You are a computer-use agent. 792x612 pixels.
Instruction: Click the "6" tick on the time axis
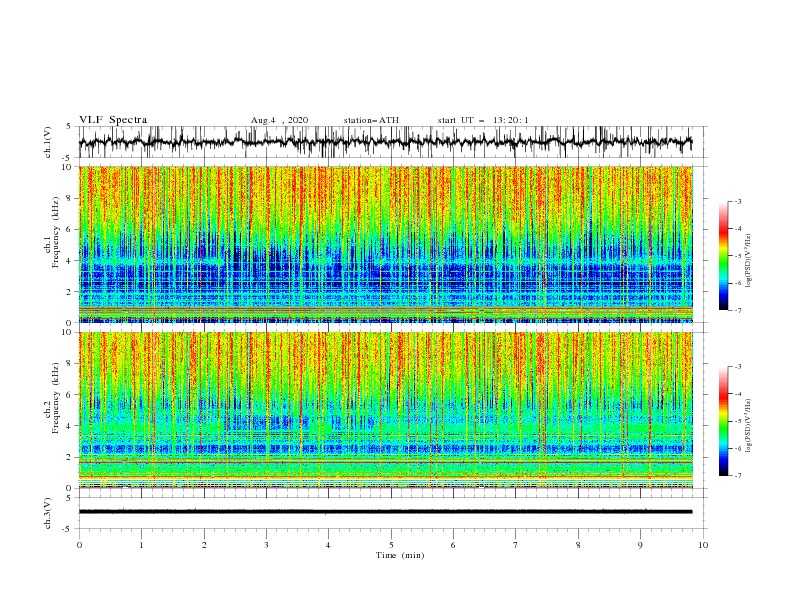click(x=453, y=545)
